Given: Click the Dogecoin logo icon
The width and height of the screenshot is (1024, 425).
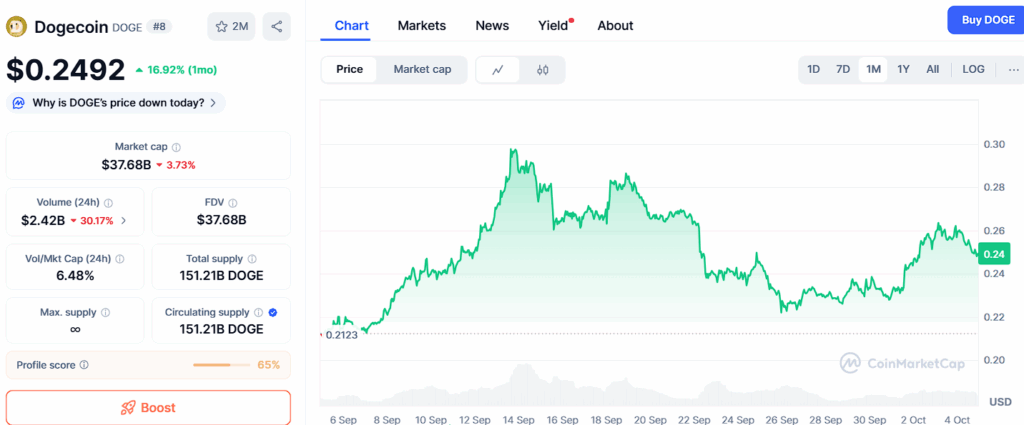Looking at the screenshot, I should 17,27.
